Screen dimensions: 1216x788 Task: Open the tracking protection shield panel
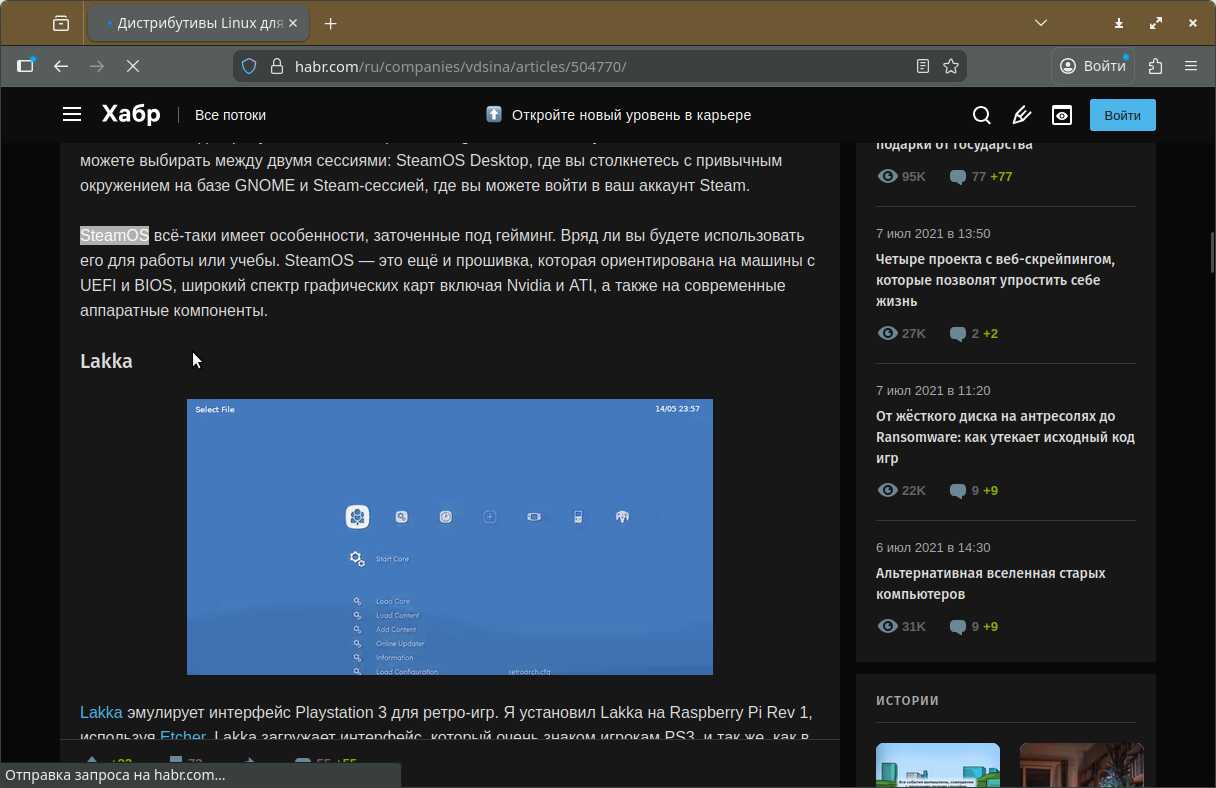coord(250,66)
